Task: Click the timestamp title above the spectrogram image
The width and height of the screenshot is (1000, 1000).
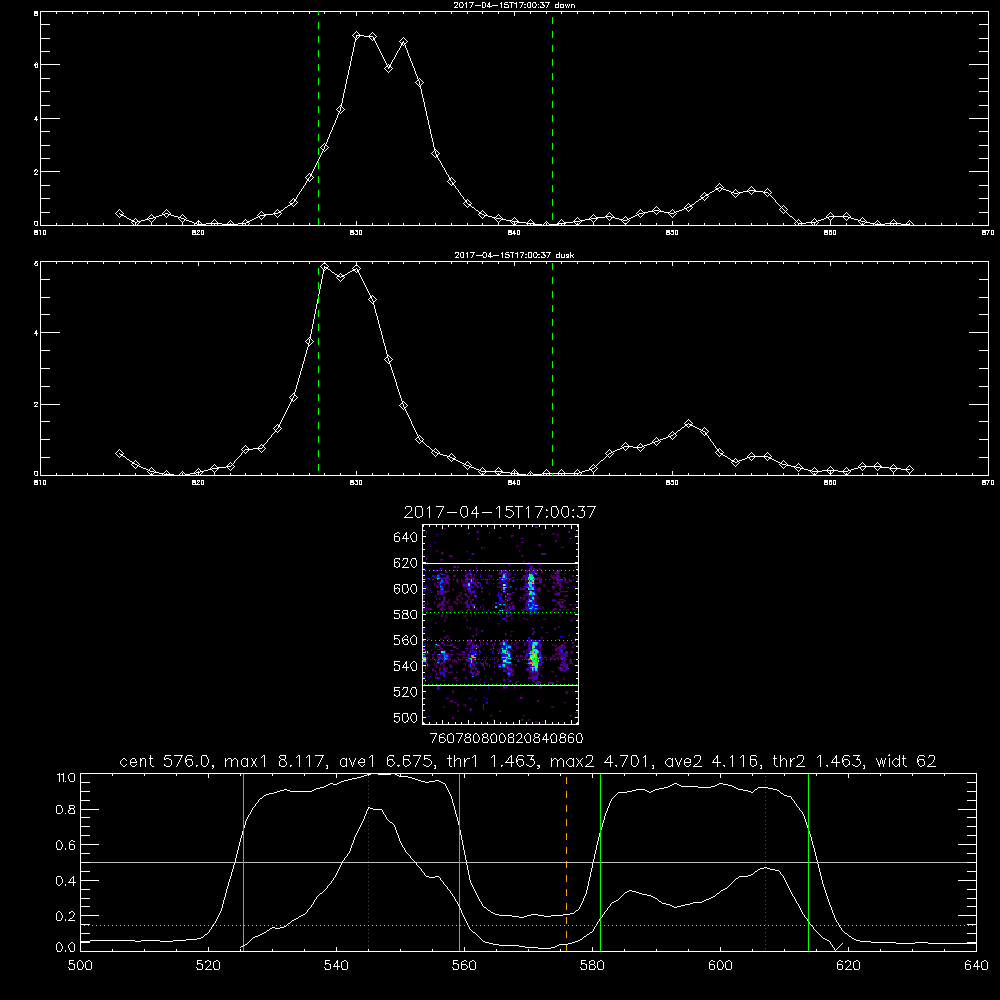Action: coord(499,512)
